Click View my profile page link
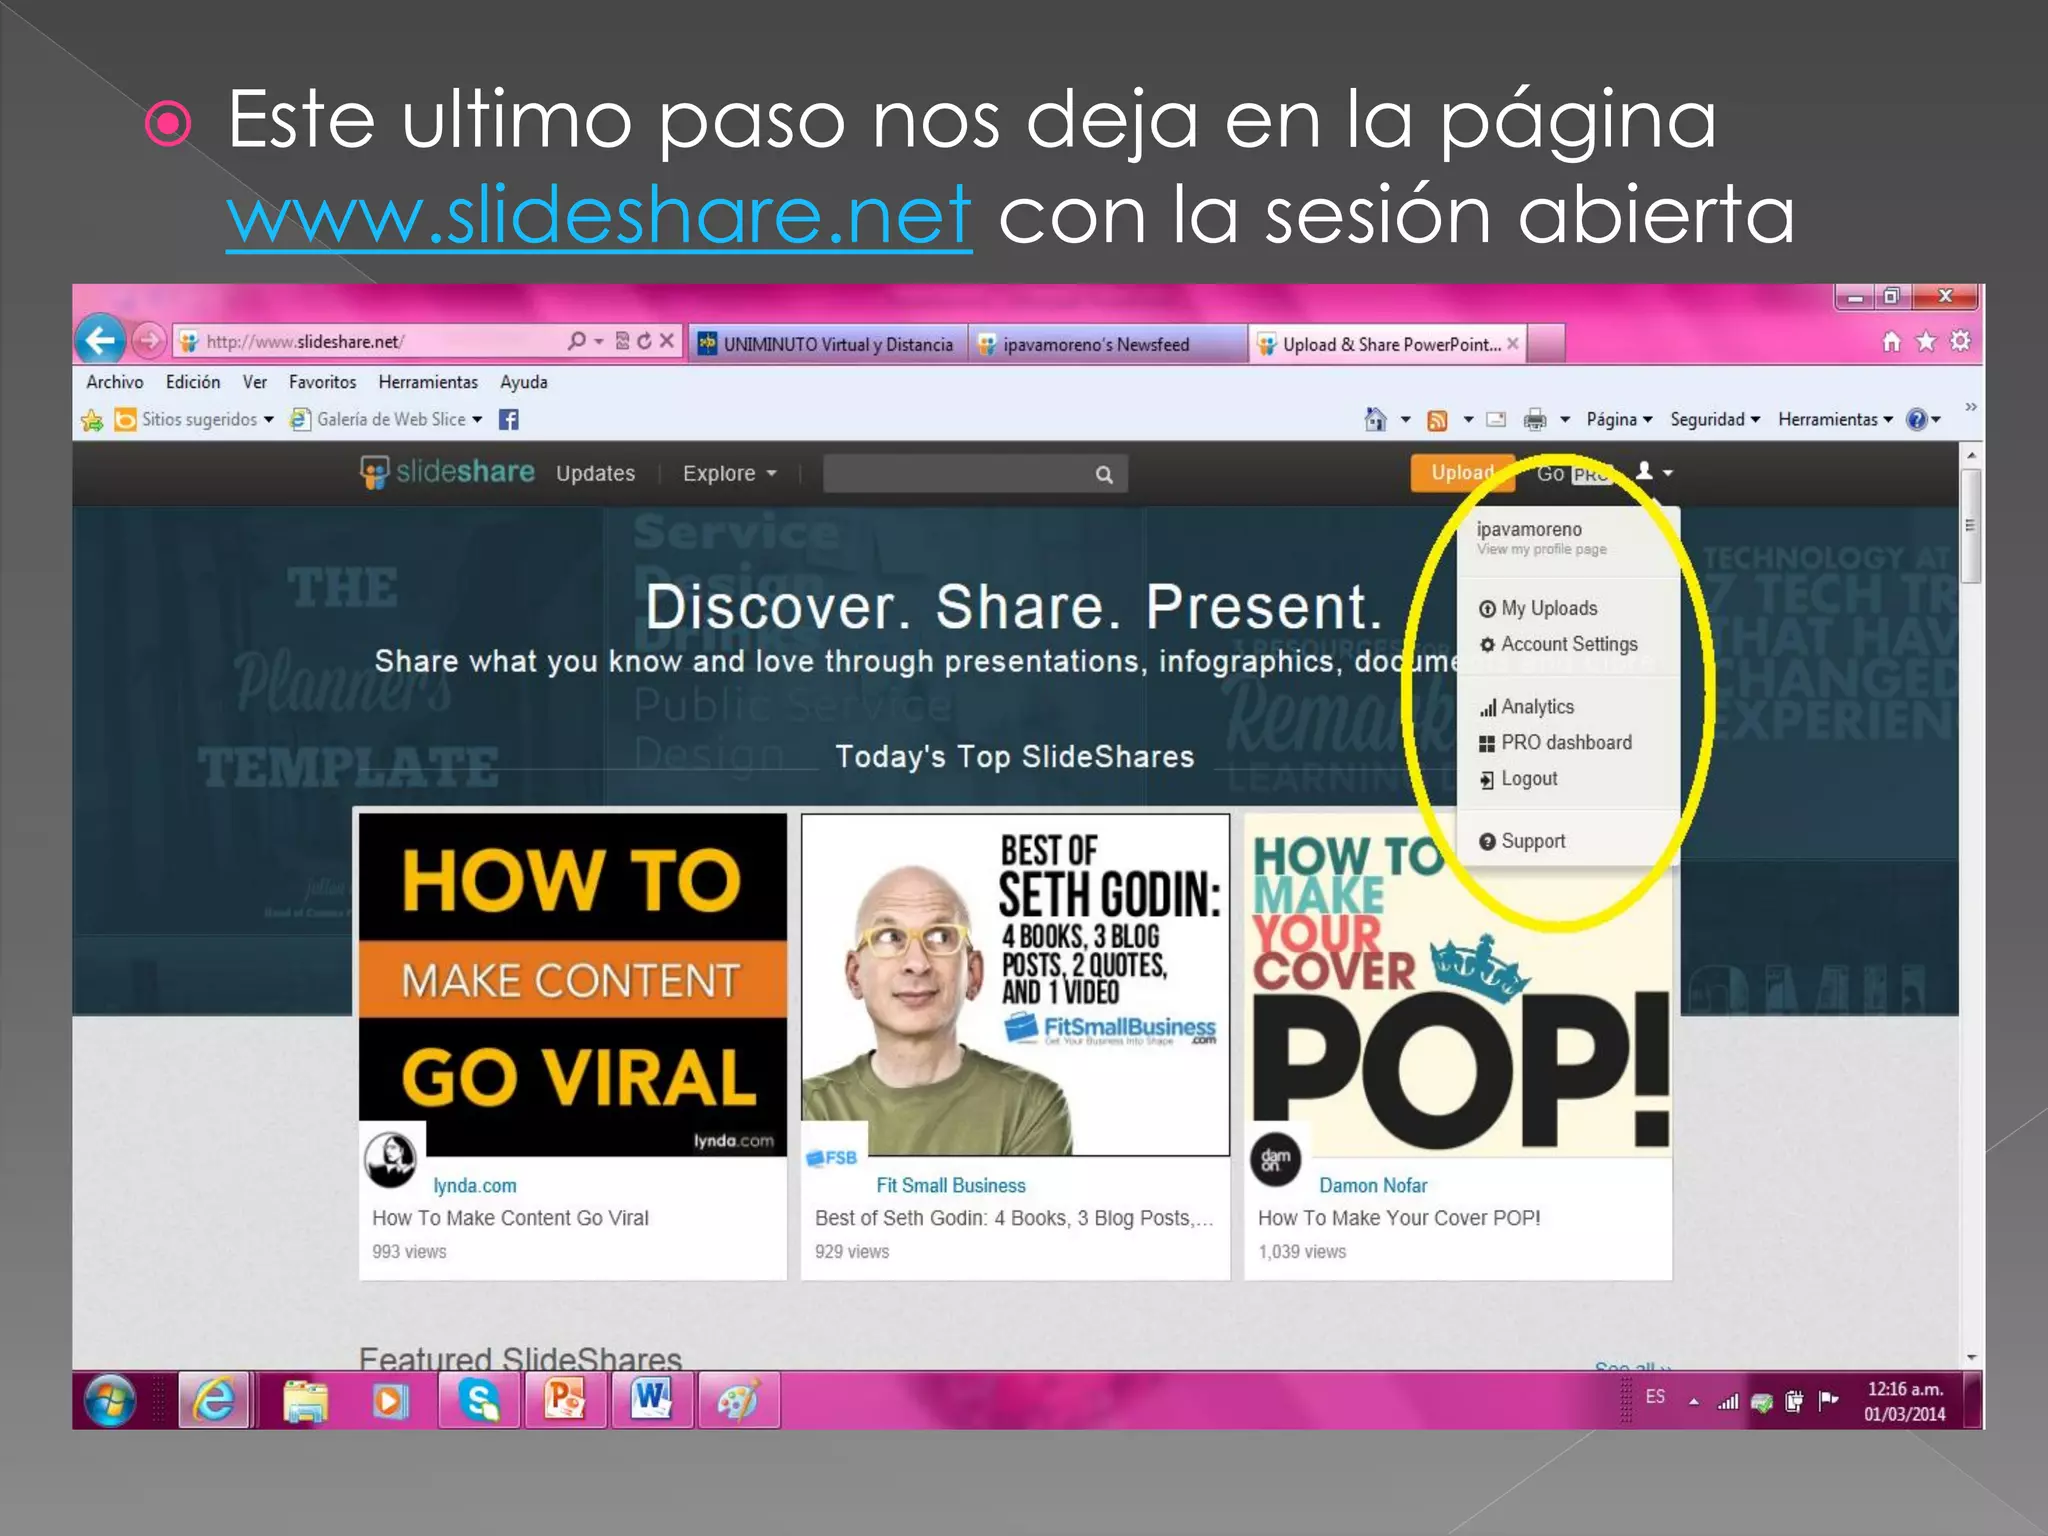Screen dimensions: 2048x1536 click(x=1541, y=549)
